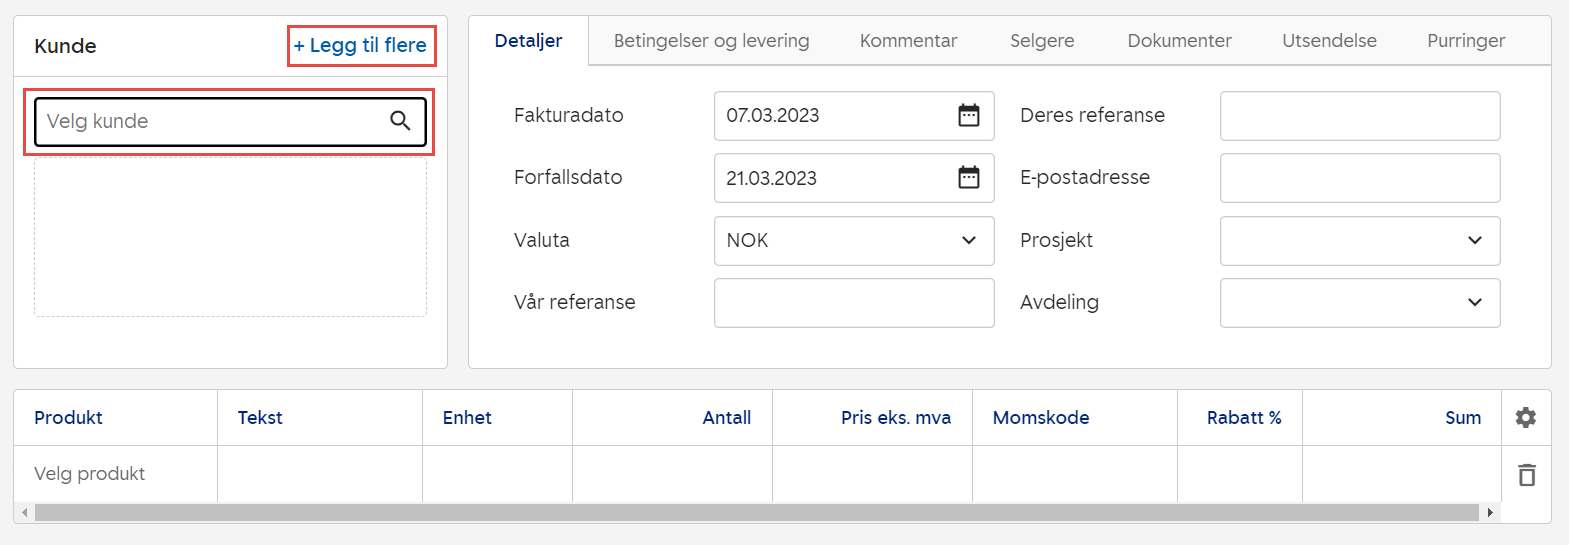Click the search icon in Velg kunde
This screenshot has height=545, width=1569.
400,121
